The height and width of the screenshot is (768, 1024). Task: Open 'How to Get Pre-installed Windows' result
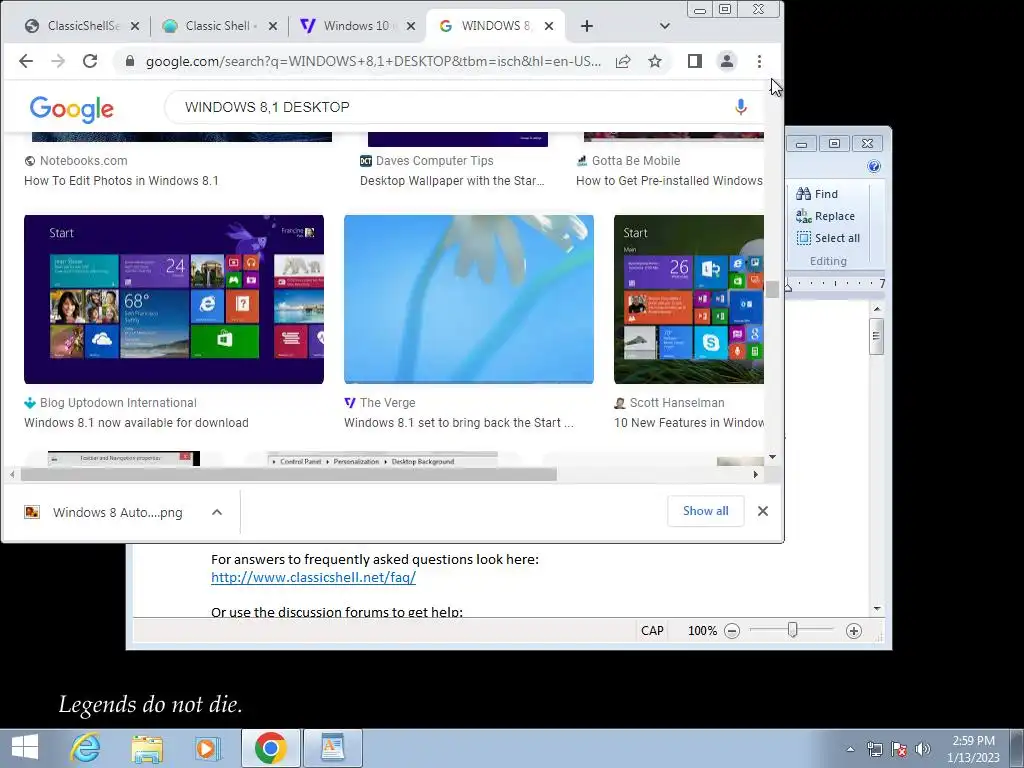(x=669, y=181)
